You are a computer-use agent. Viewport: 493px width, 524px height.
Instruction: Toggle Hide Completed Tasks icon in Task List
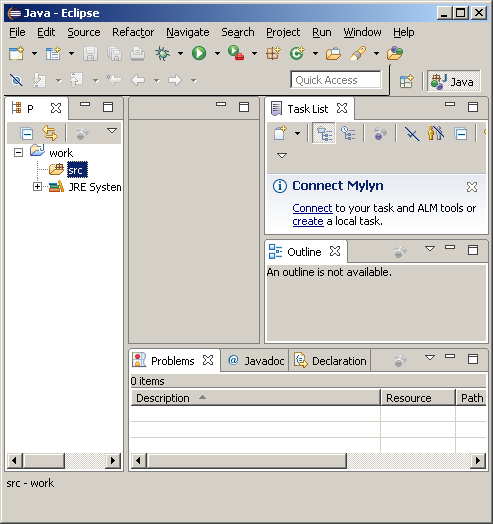(x=411, y=134)
